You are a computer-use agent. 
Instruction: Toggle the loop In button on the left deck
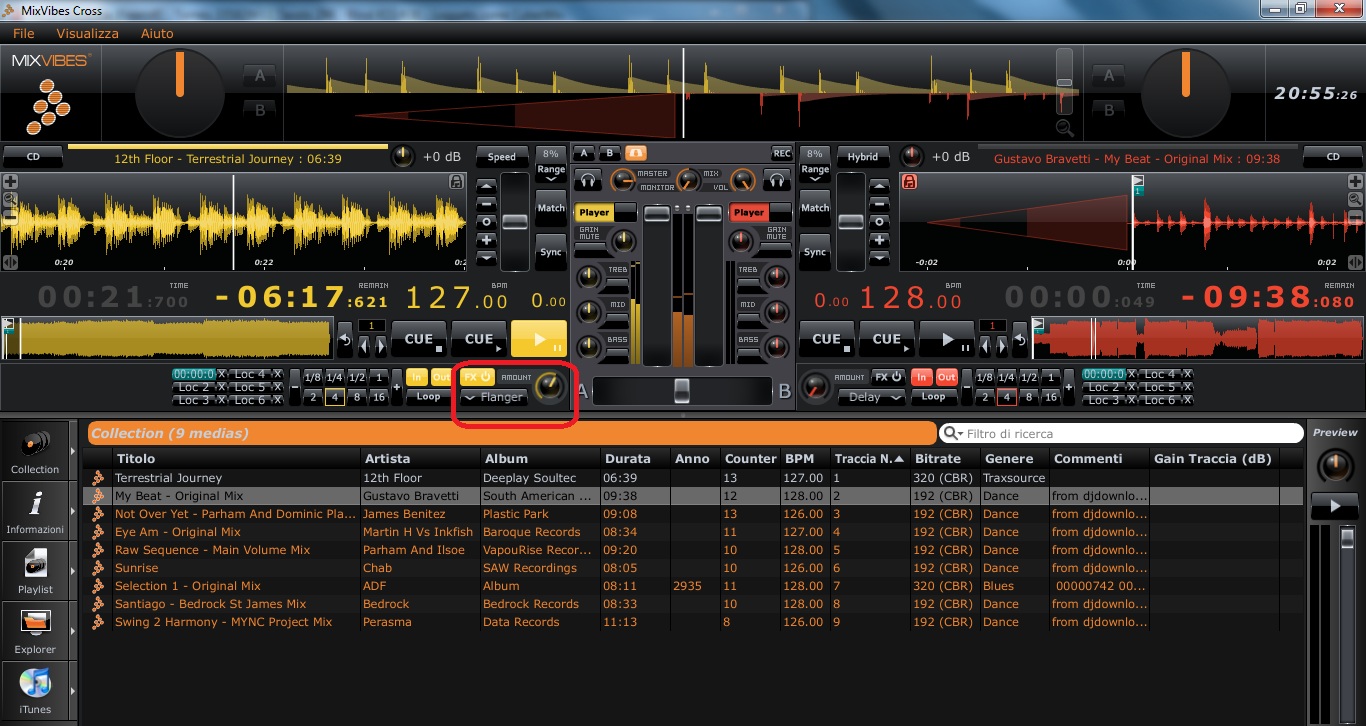pyautogui.click(x=416, y=377)
